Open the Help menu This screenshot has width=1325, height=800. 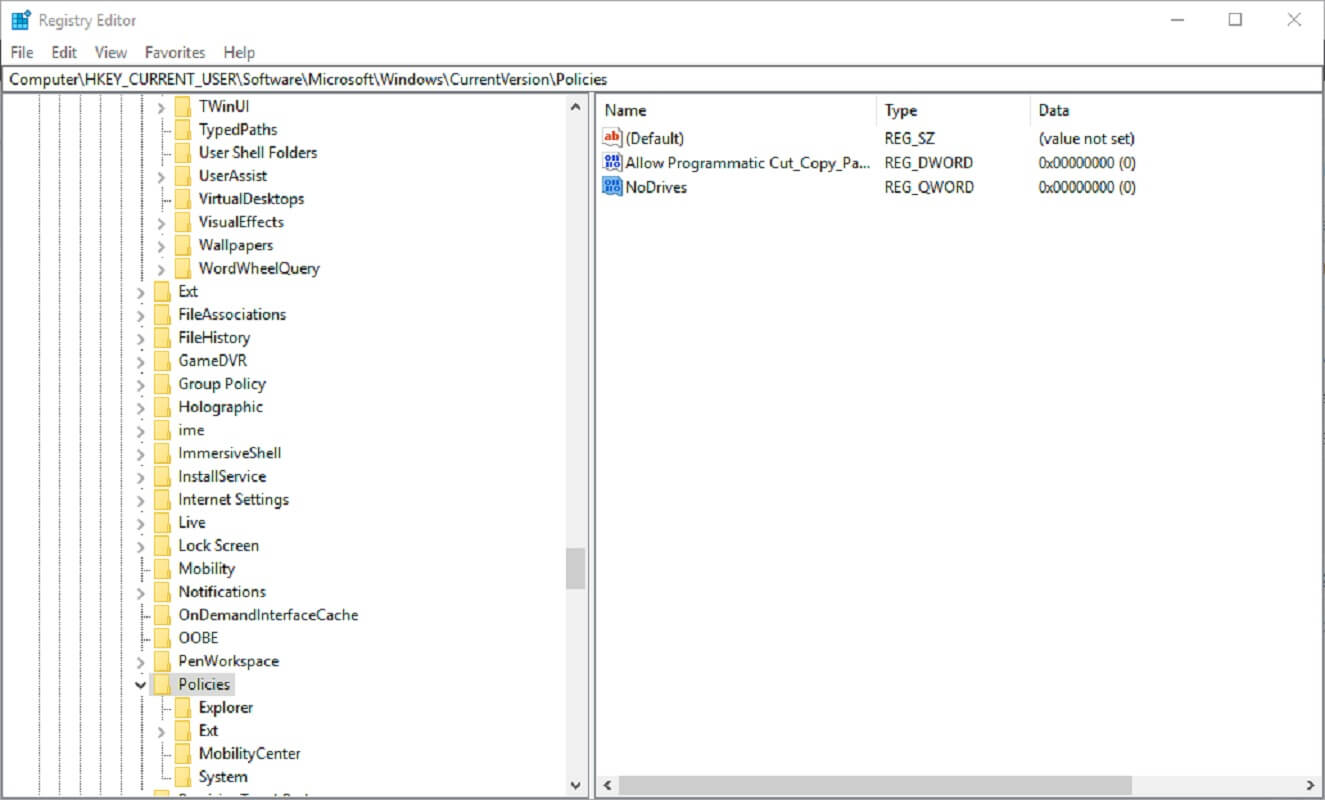coord(239,52)
